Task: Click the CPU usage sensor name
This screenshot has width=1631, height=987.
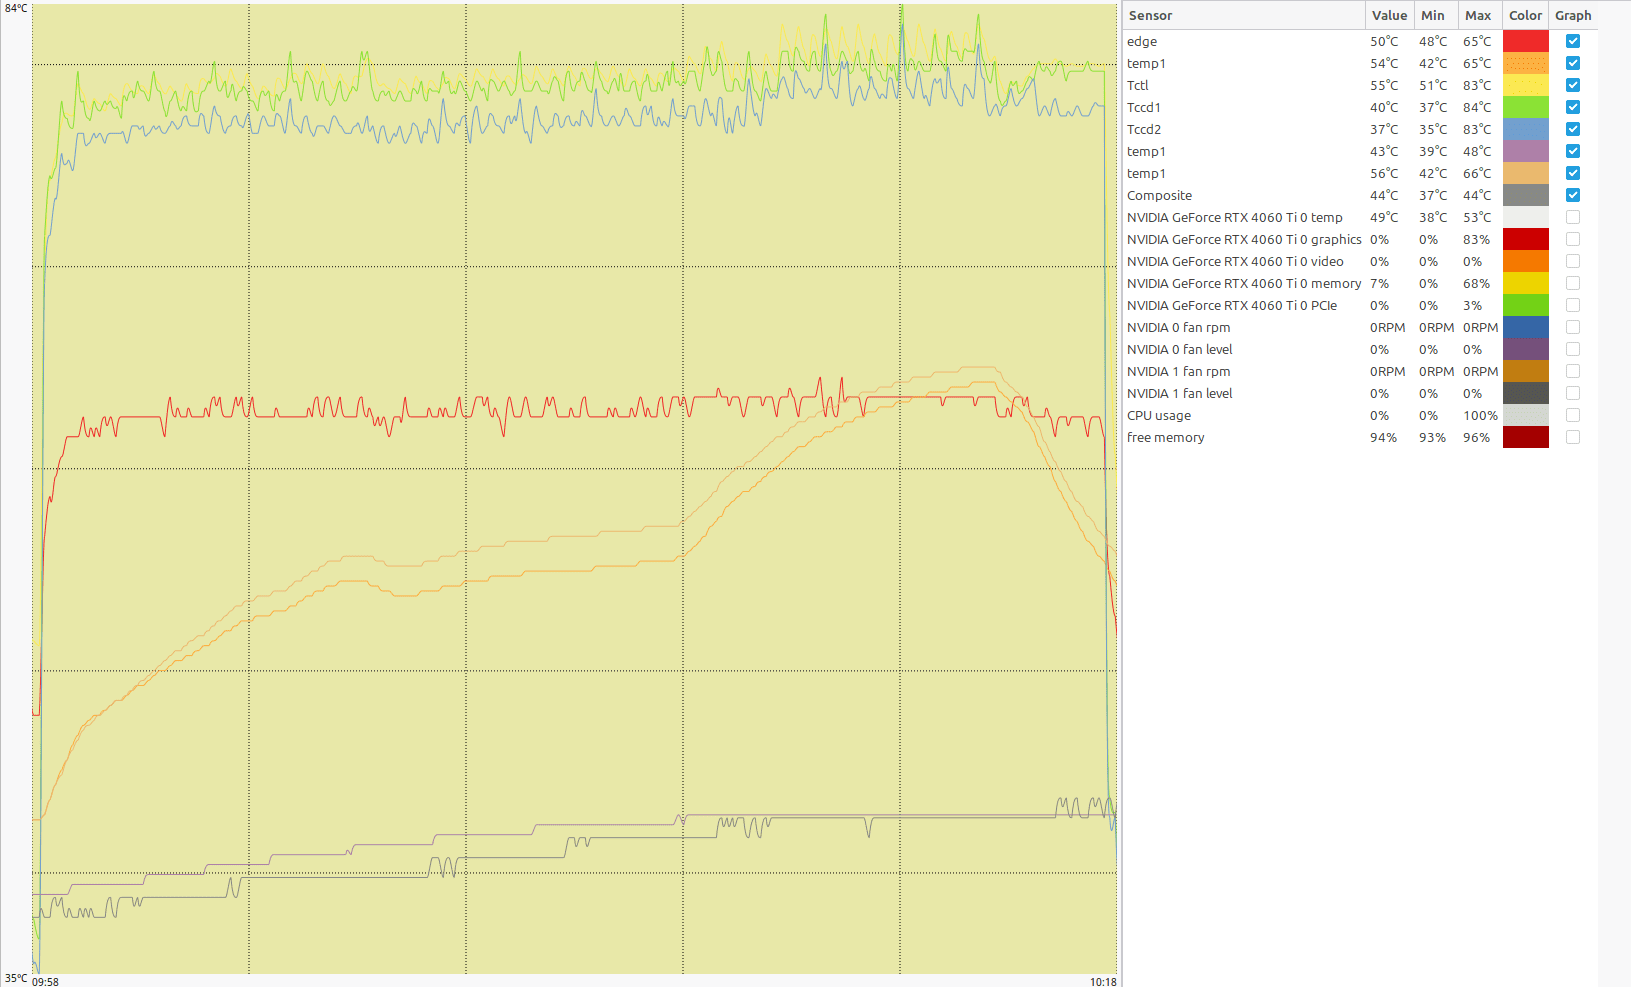Action: tap(1159, 415)
